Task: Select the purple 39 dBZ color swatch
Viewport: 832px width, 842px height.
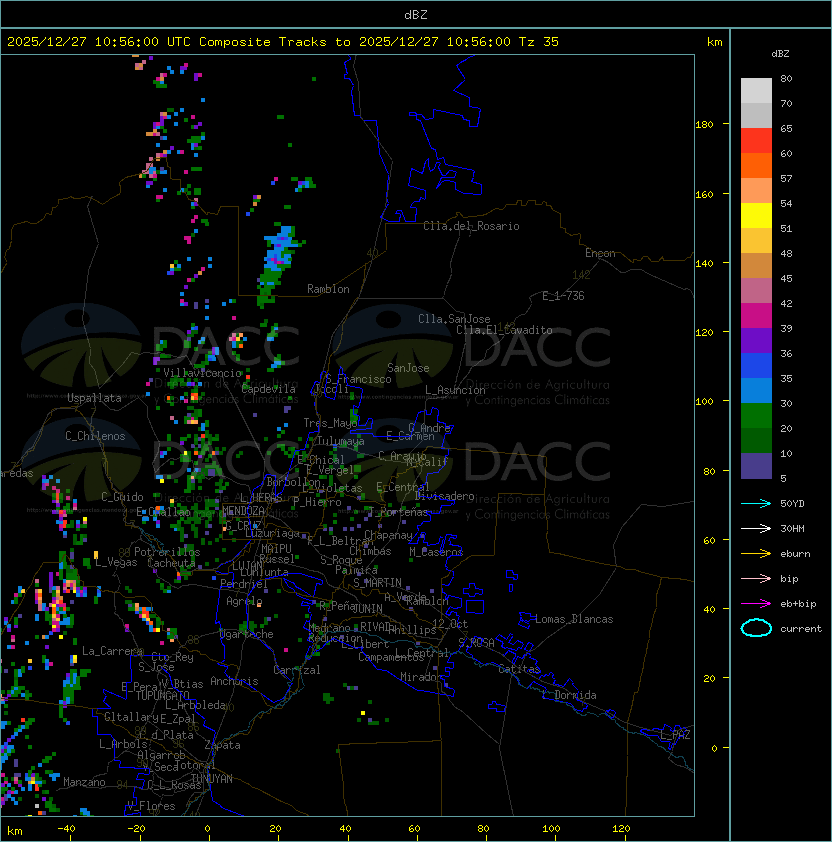Action: point(756,340)
